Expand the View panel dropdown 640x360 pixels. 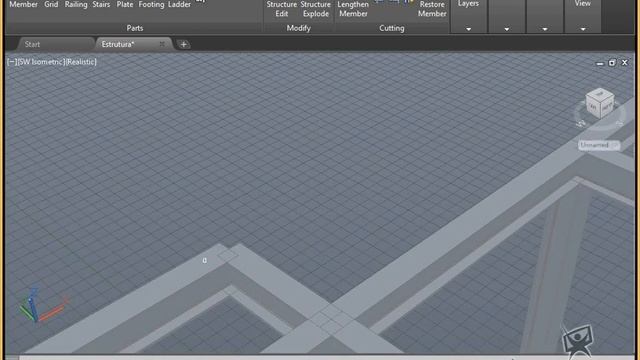point(582,29)
